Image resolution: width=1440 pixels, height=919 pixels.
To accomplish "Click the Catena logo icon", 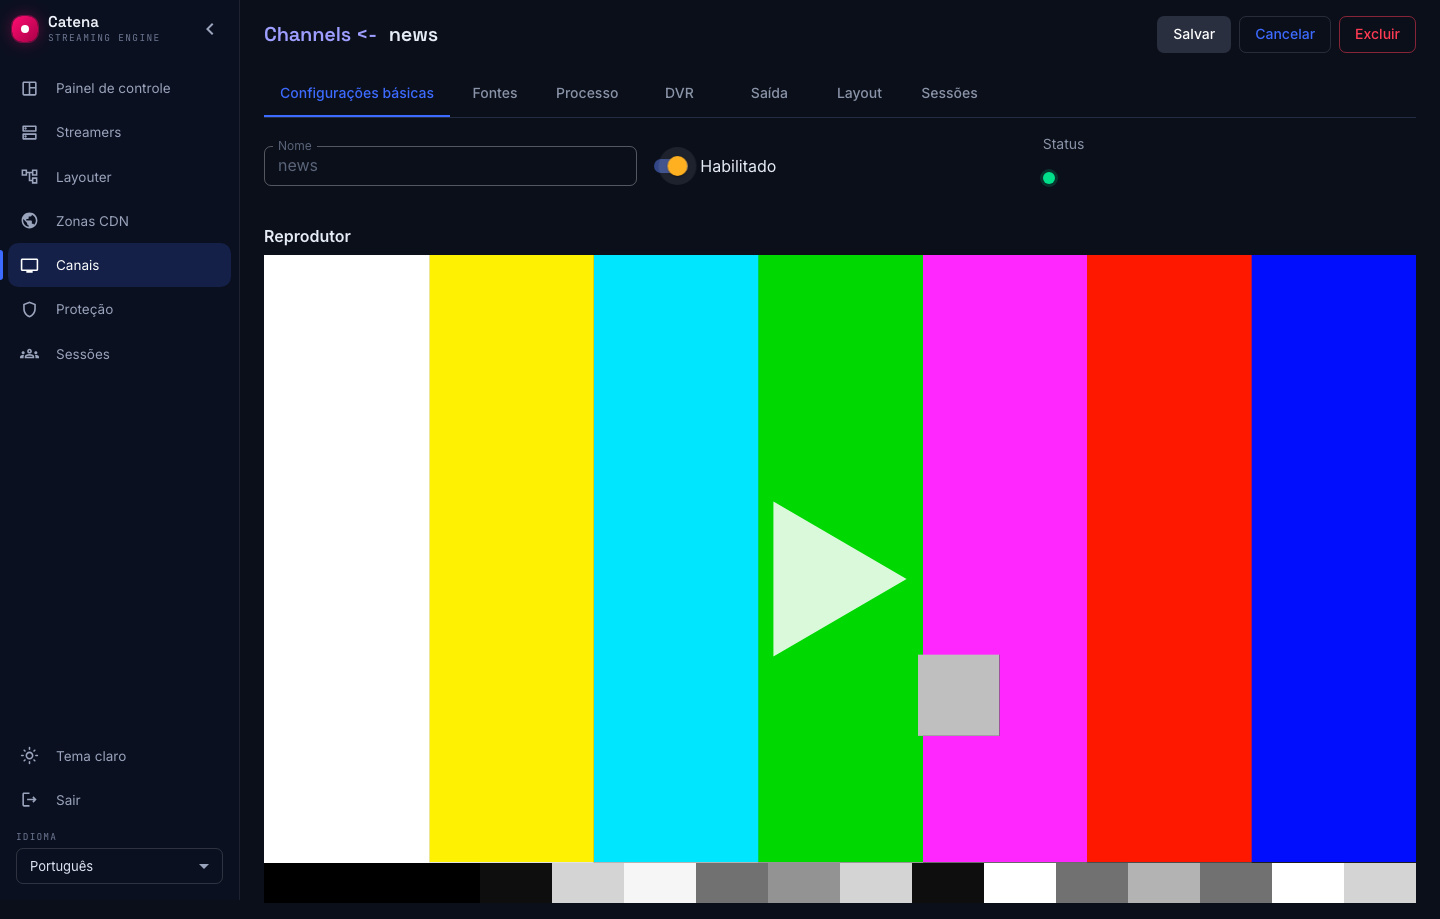I will click(x=24, y=29).
